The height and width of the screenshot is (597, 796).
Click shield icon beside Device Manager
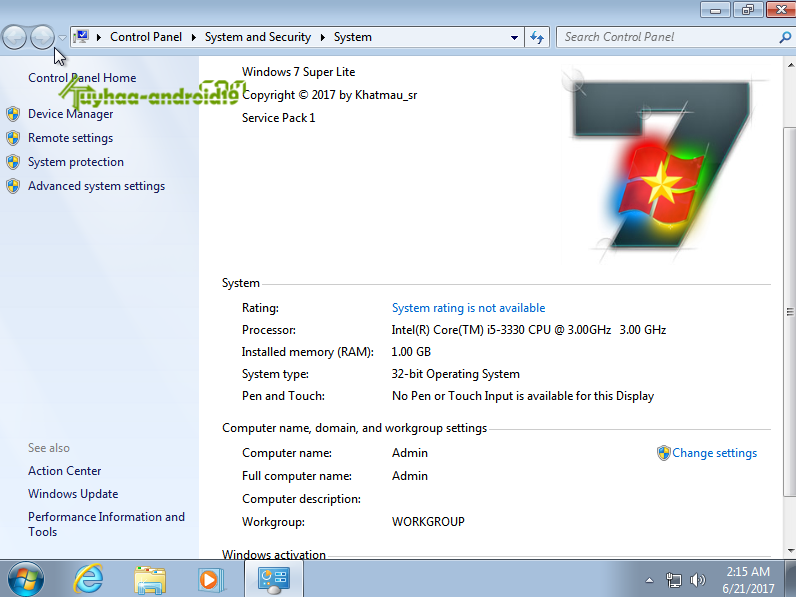13,114
